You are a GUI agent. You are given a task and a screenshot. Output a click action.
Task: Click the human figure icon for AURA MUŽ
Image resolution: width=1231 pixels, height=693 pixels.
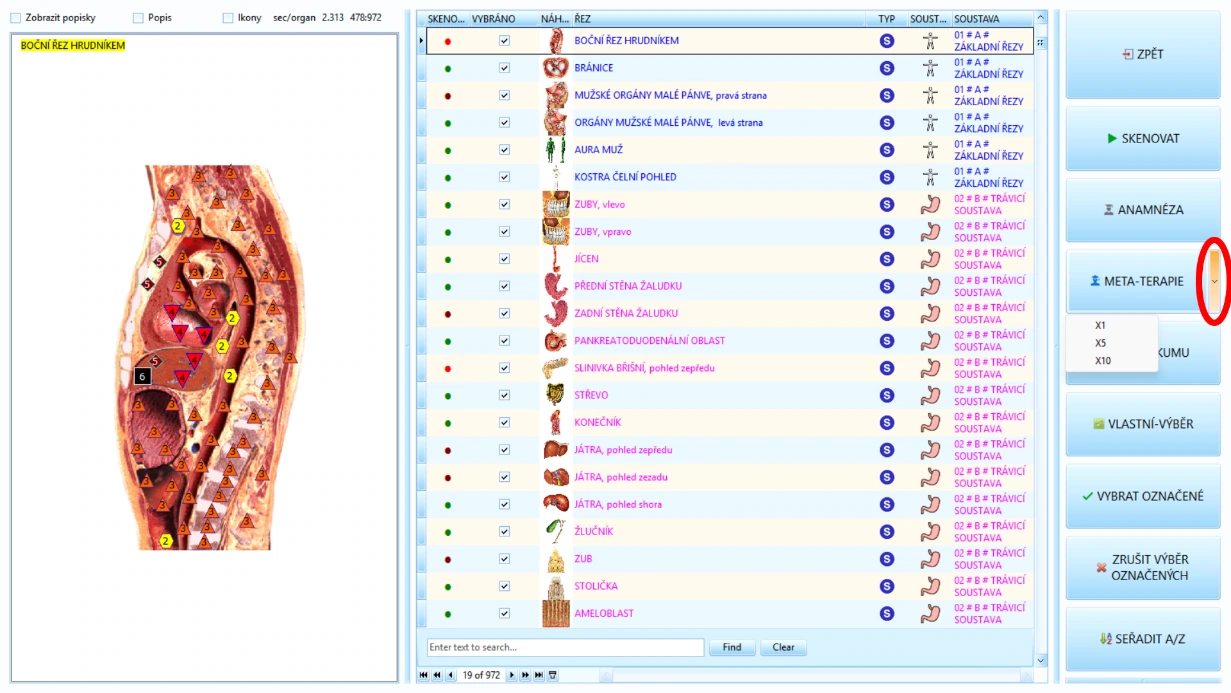point(930,150)
